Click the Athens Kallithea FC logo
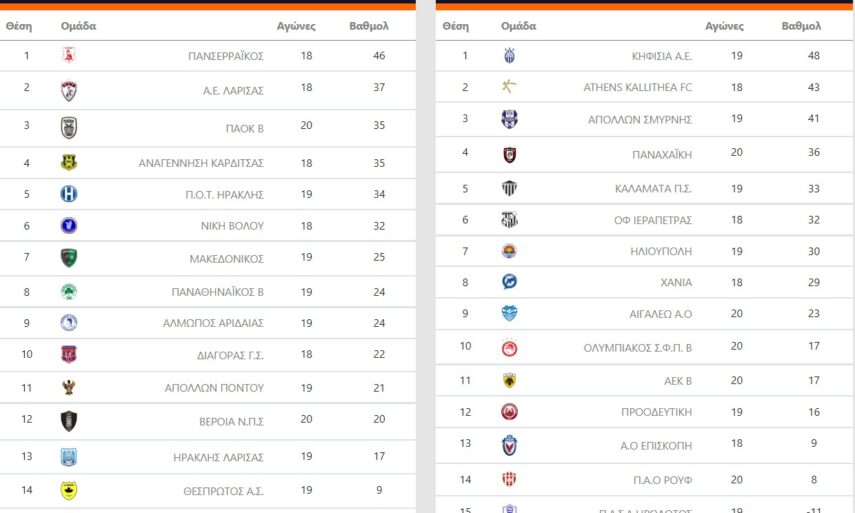 point(509,87)
